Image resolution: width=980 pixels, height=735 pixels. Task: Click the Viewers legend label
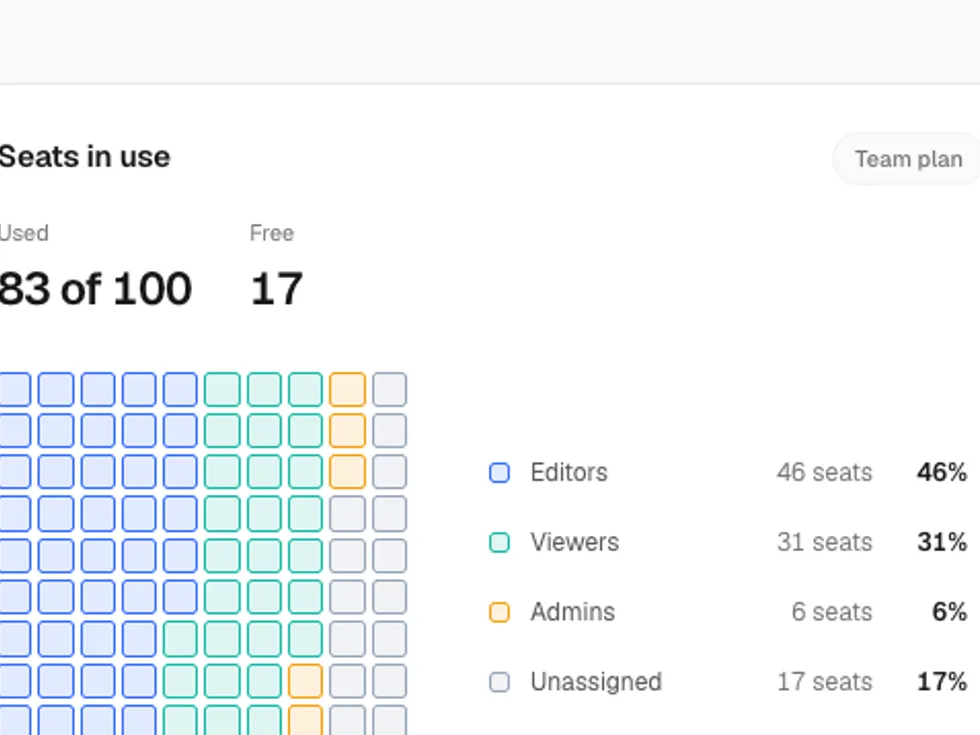[x=574, y=542]
